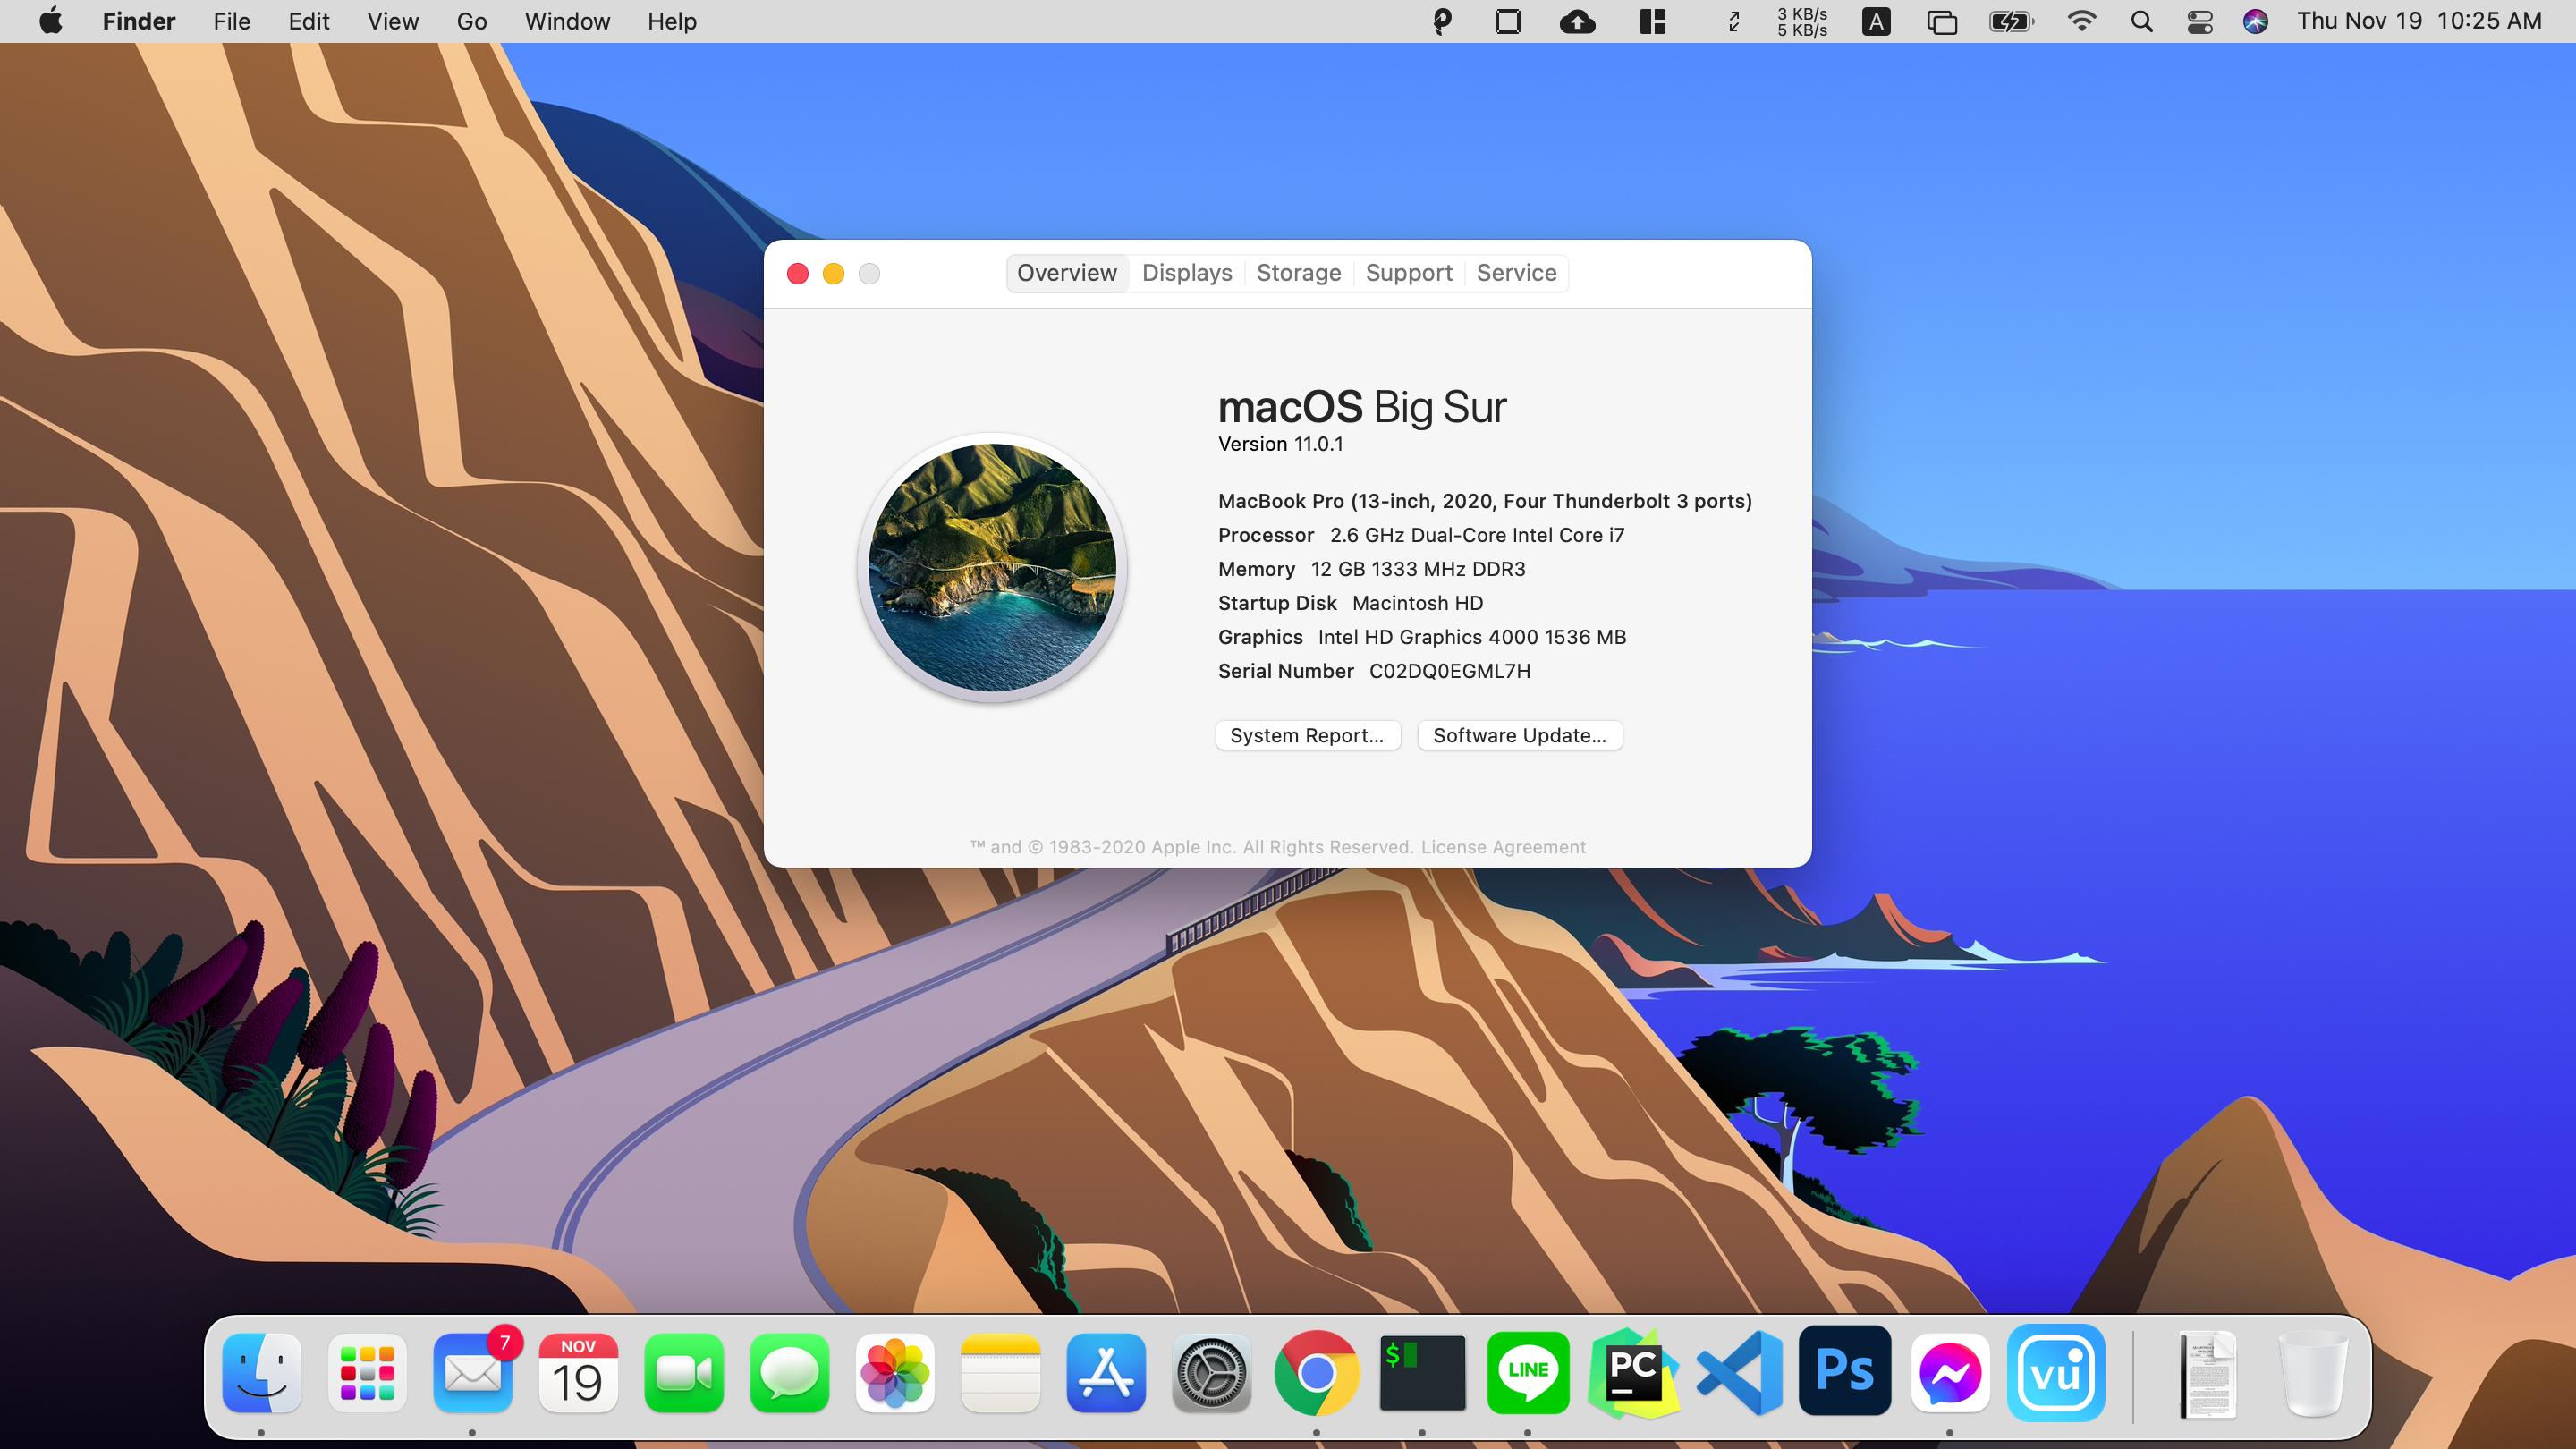Open Photos app in the Dock
This screenshot has width=2576, height=1449.
pos(895,1373)
